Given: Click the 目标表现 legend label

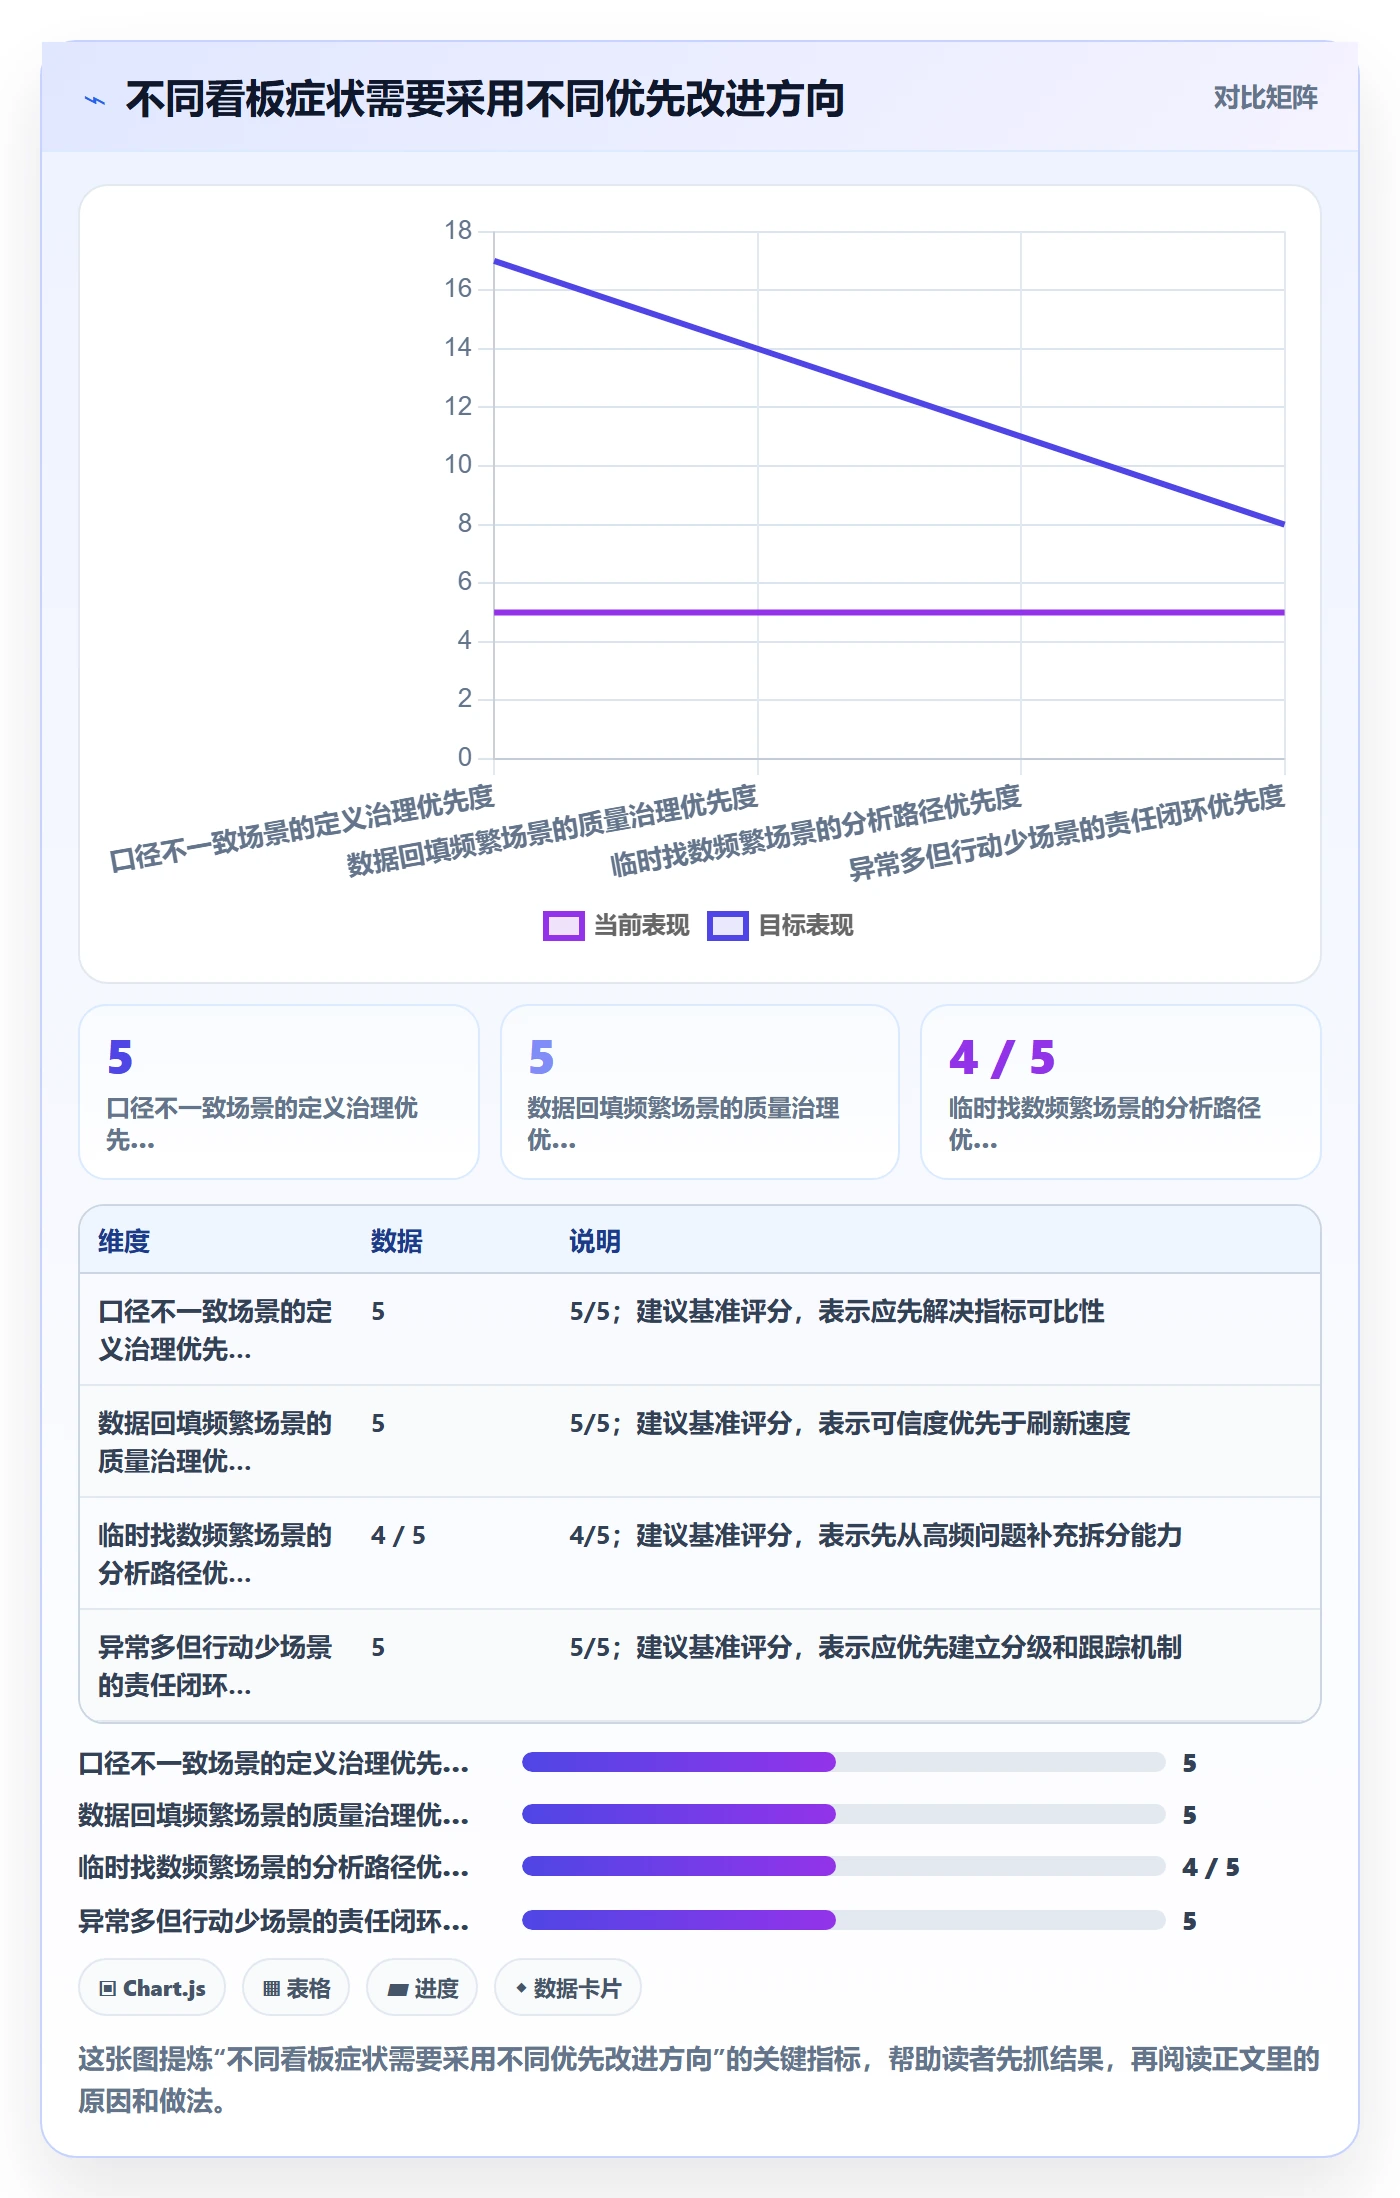Looking at the screenshot, I should pyautogui.click(x=805, y=926).
